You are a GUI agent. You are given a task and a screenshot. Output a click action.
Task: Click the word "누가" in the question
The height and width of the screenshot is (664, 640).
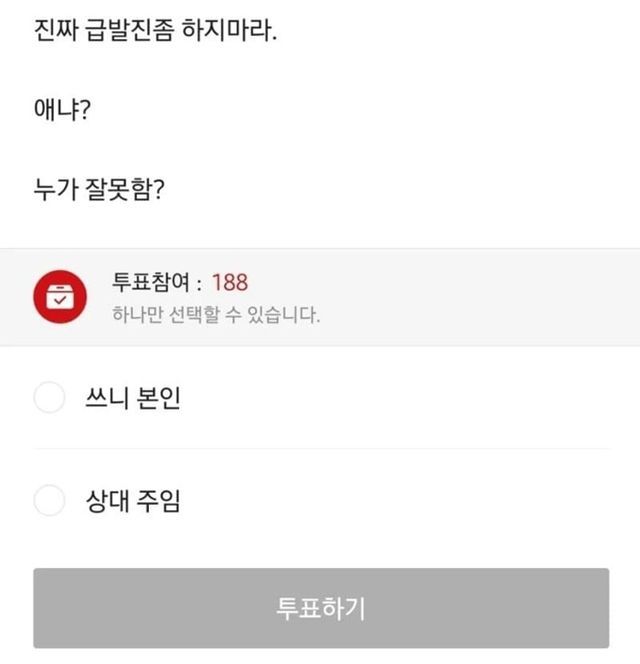pos(59,189)
